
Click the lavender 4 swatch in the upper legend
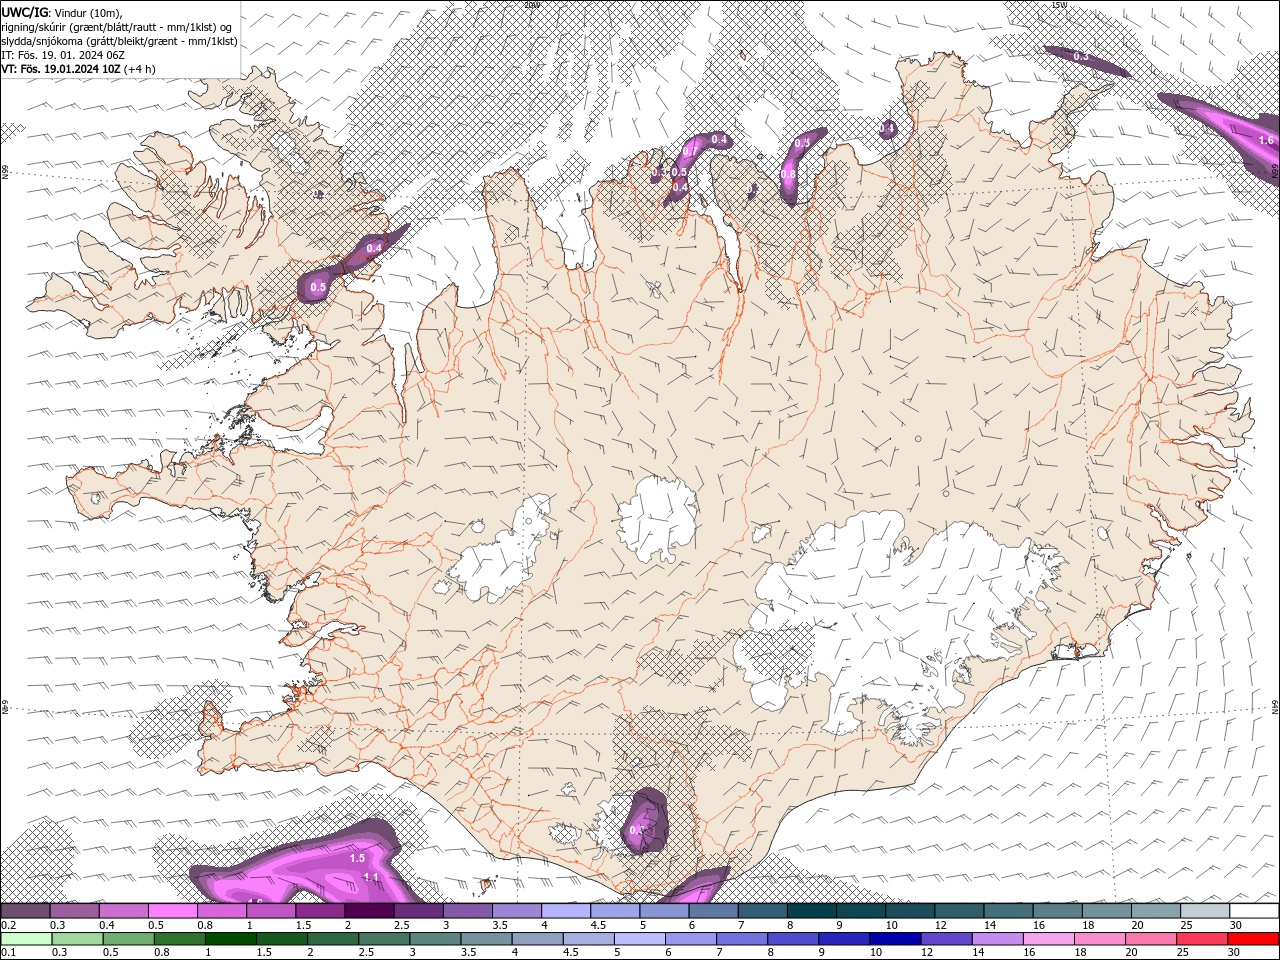point(566,911)
